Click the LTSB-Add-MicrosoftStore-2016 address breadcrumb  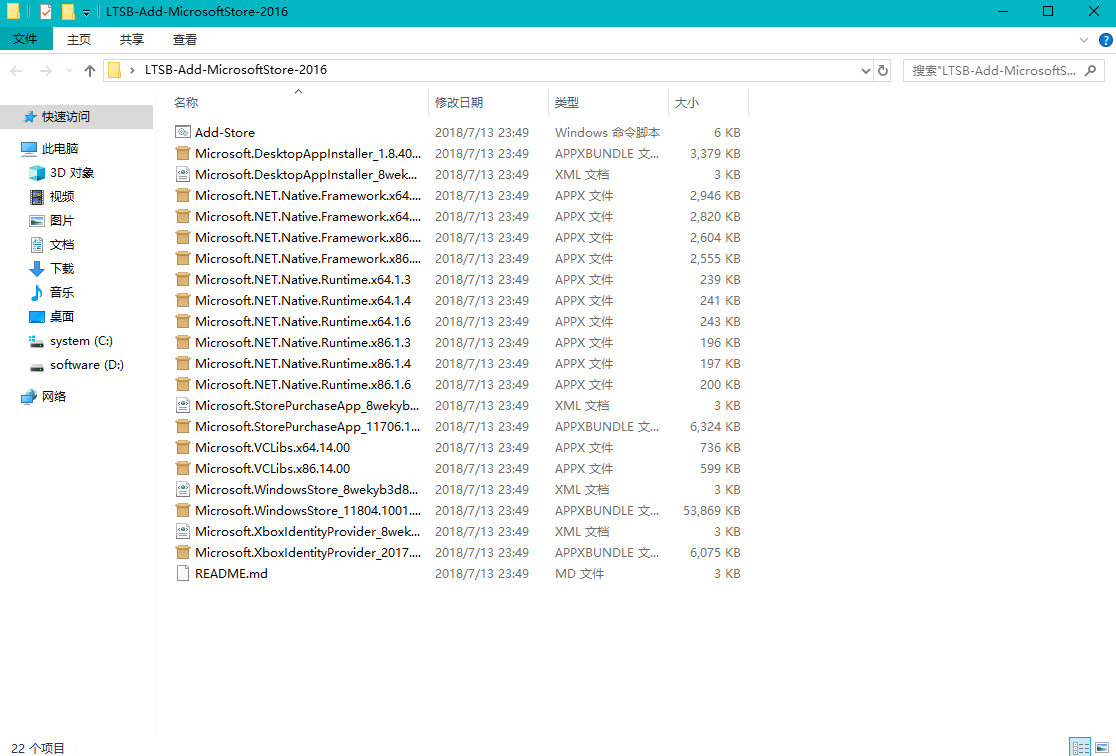tap(236, 70)
